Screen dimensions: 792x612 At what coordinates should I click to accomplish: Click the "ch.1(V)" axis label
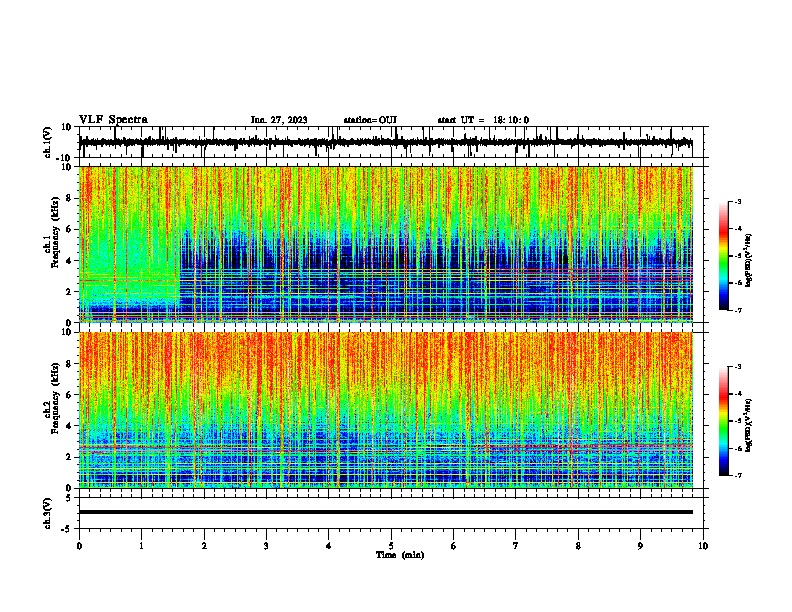point(48,142)
